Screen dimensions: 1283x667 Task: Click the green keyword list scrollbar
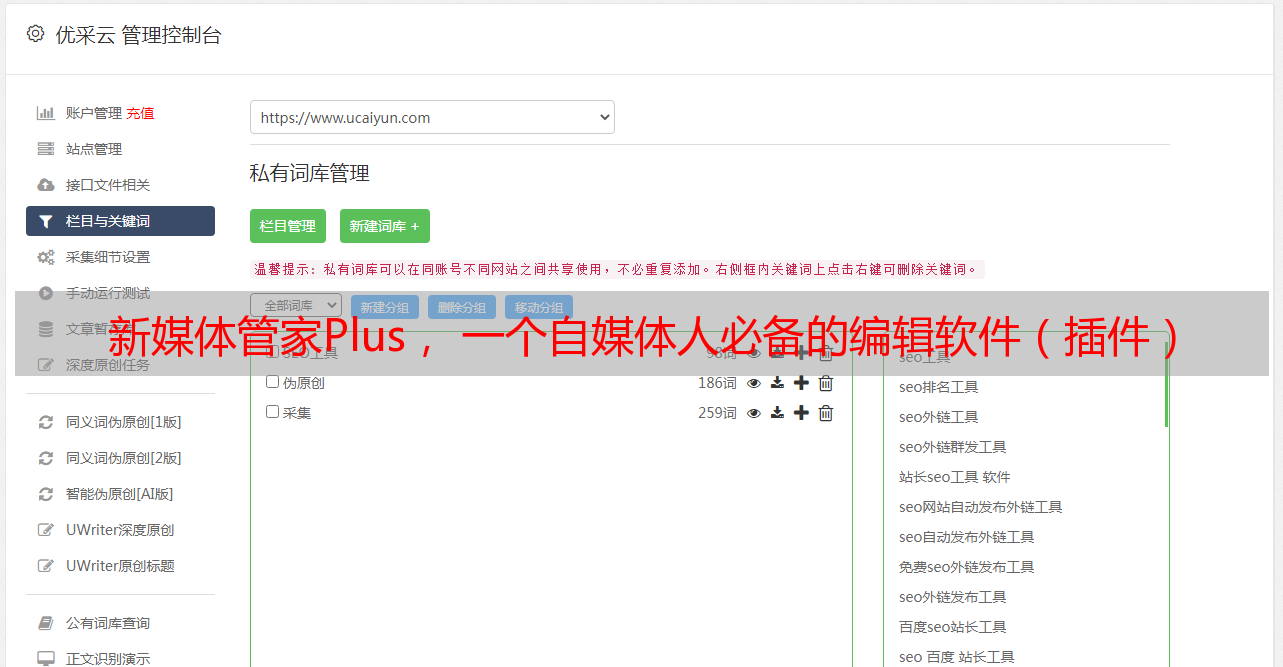pos(1166,385)
